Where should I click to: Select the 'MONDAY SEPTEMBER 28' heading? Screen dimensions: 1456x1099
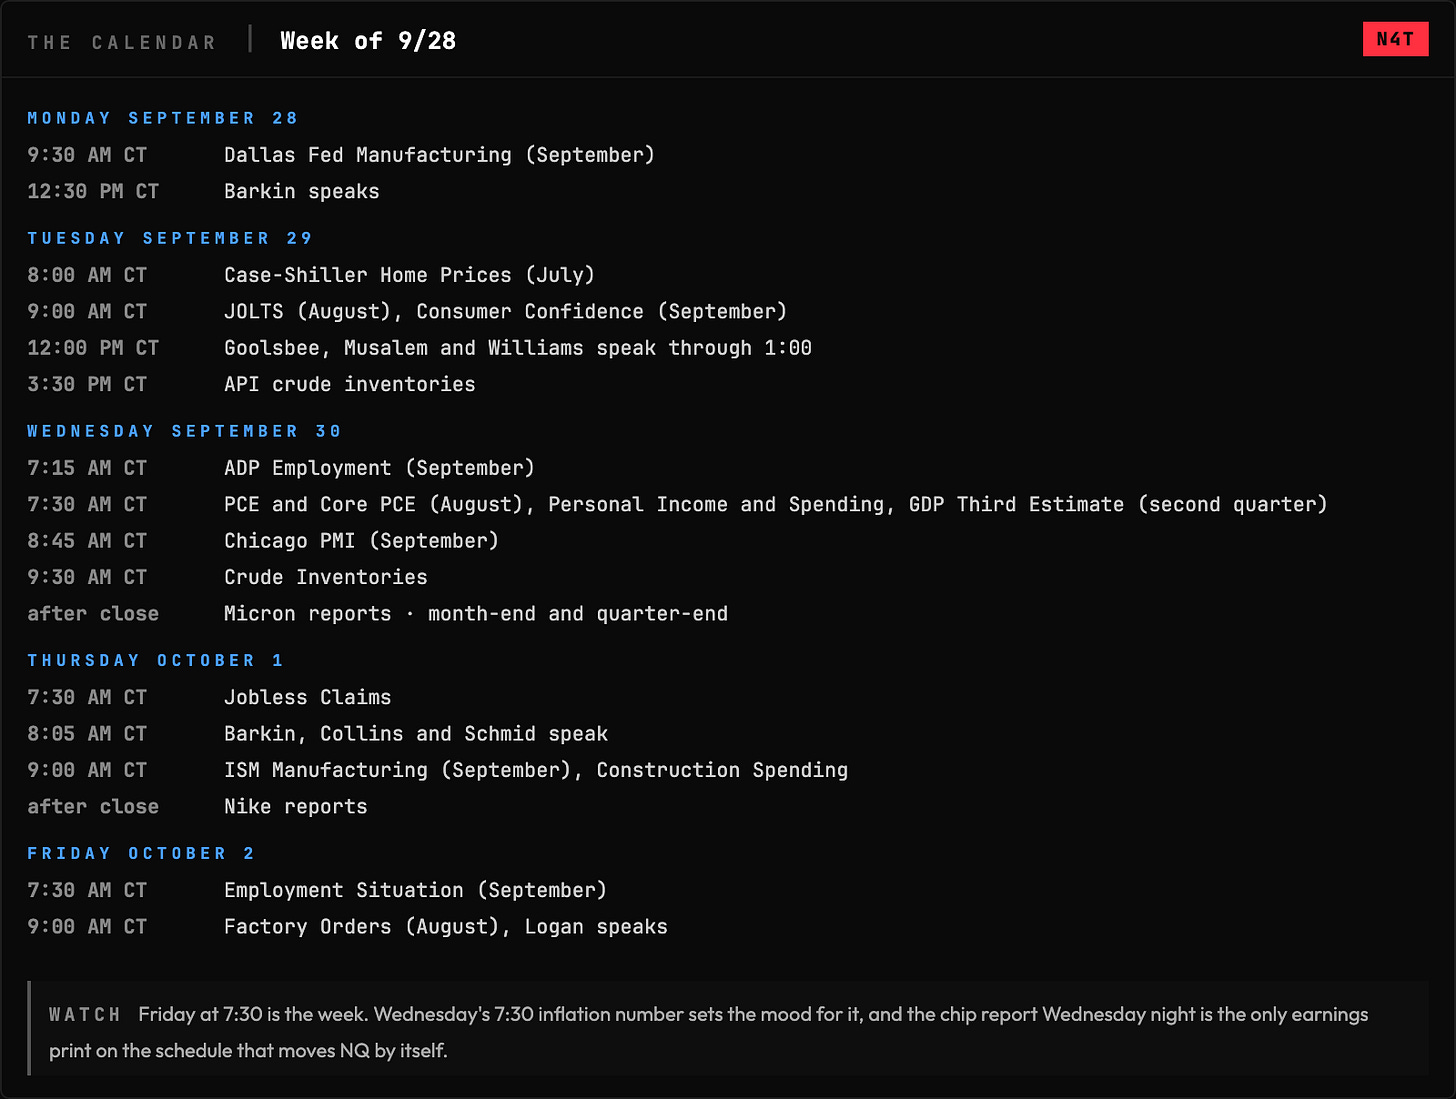(x=163, y=118)
